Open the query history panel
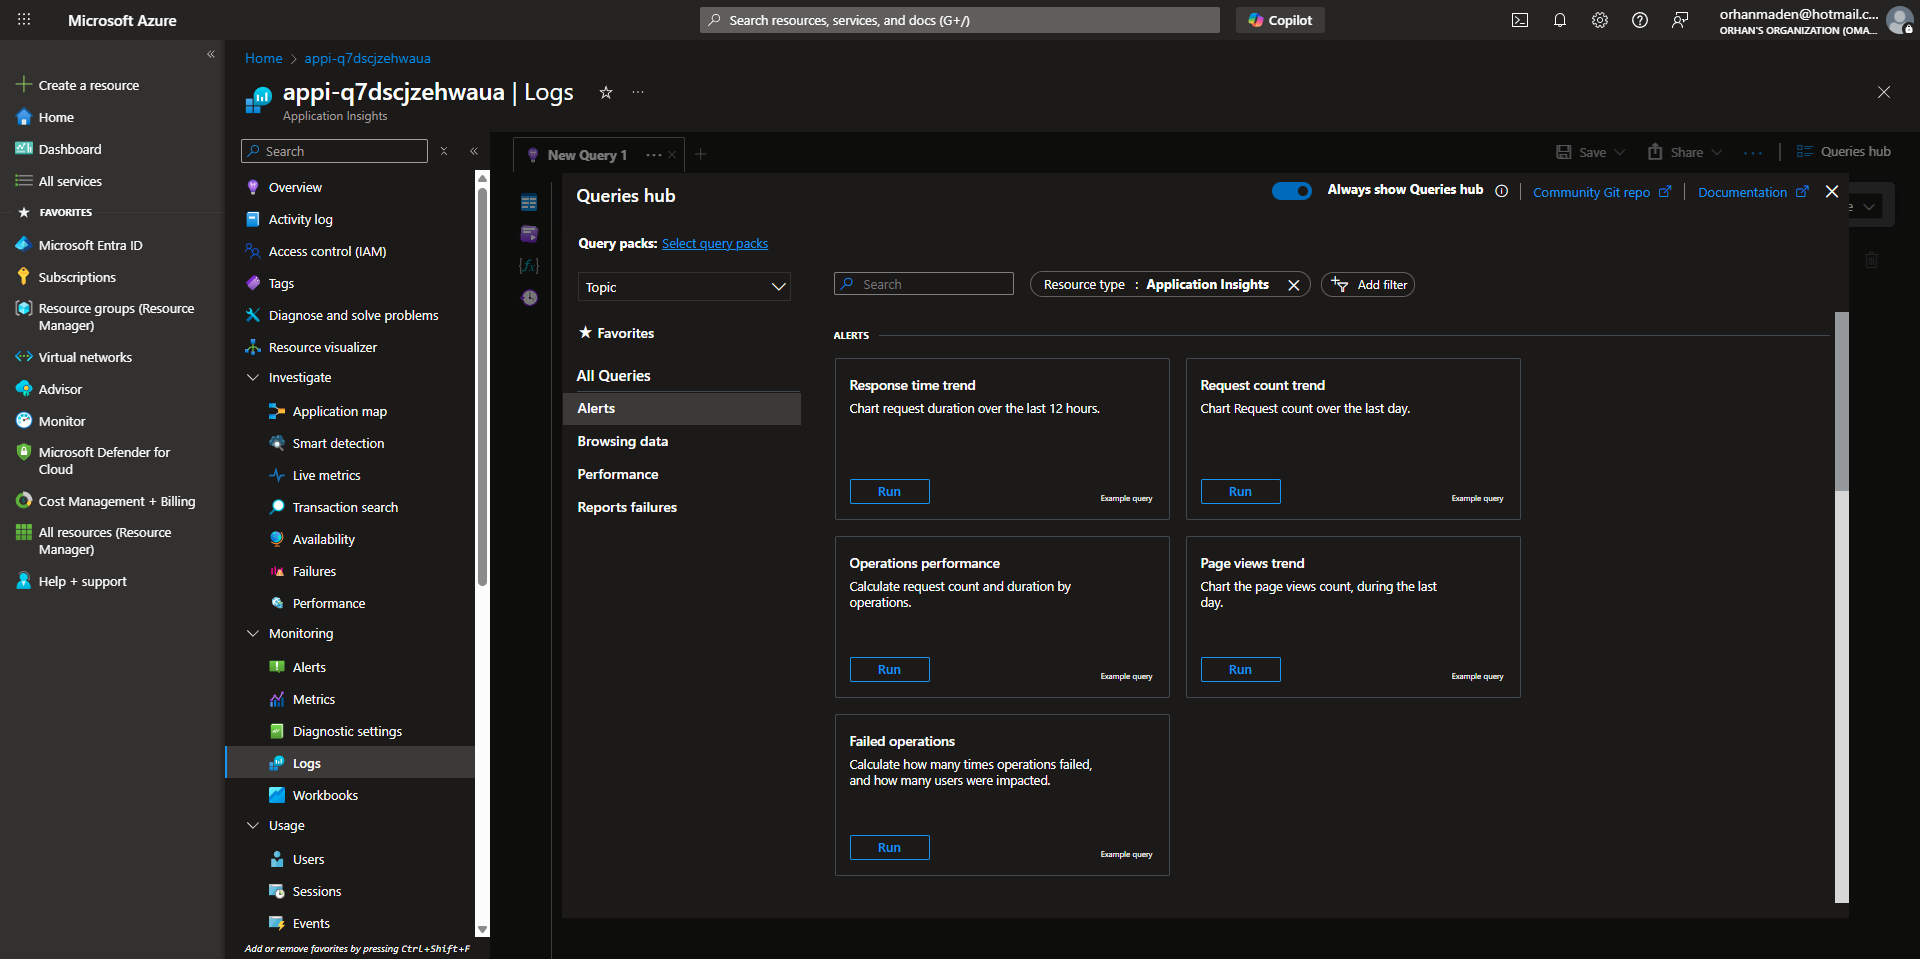Screen dimensions: 1920x959 529,297
